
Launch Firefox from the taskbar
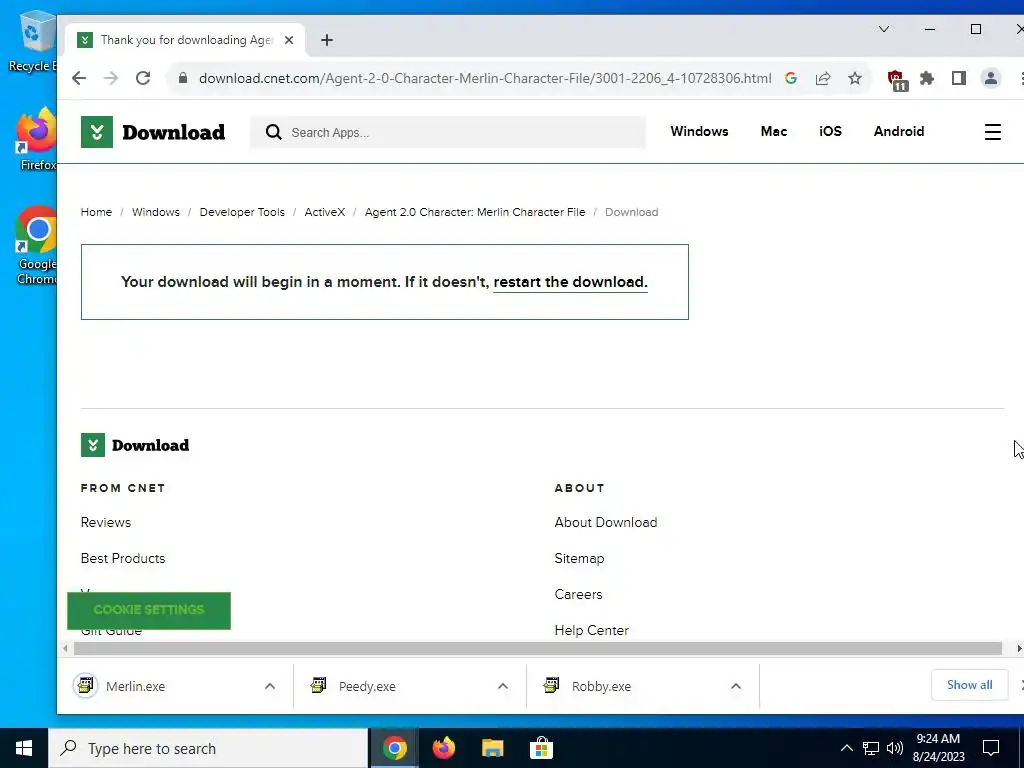pyautogui.click(x=443, y=748)
